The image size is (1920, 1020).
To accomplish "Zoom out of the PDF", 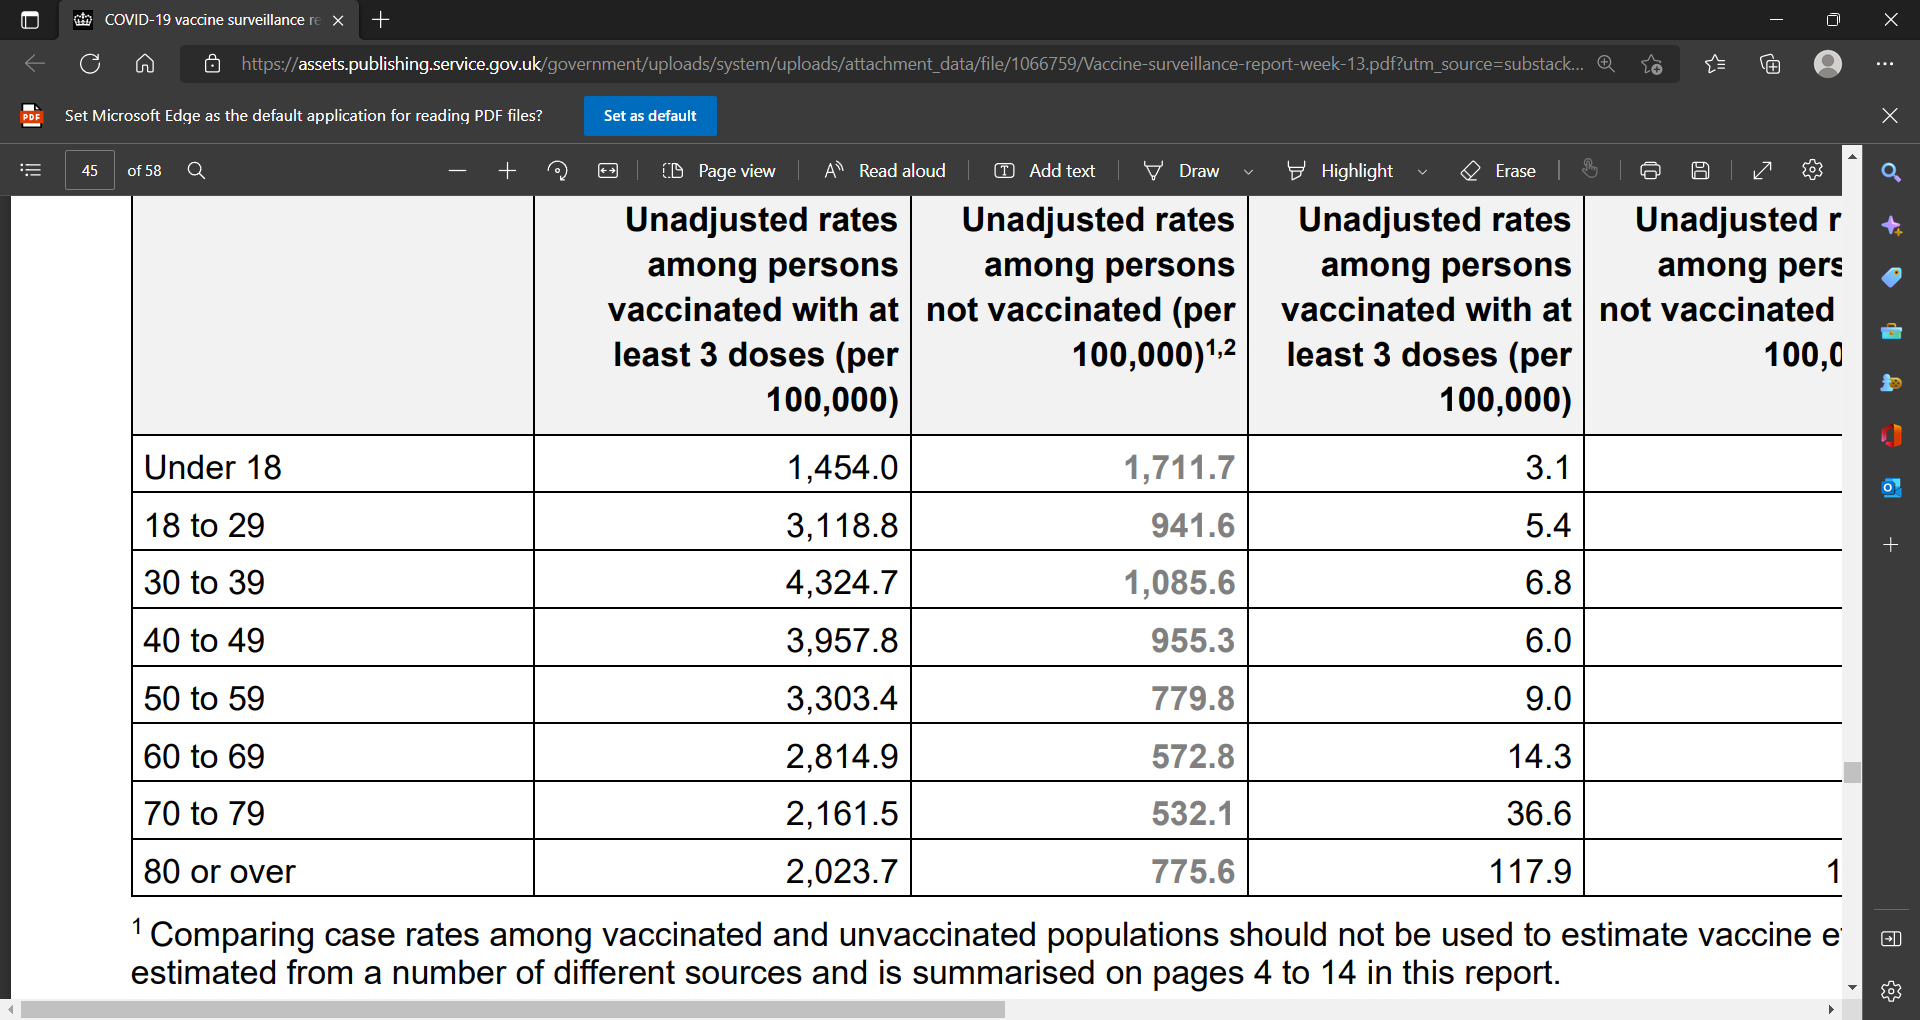I will (x=458, y=171).
